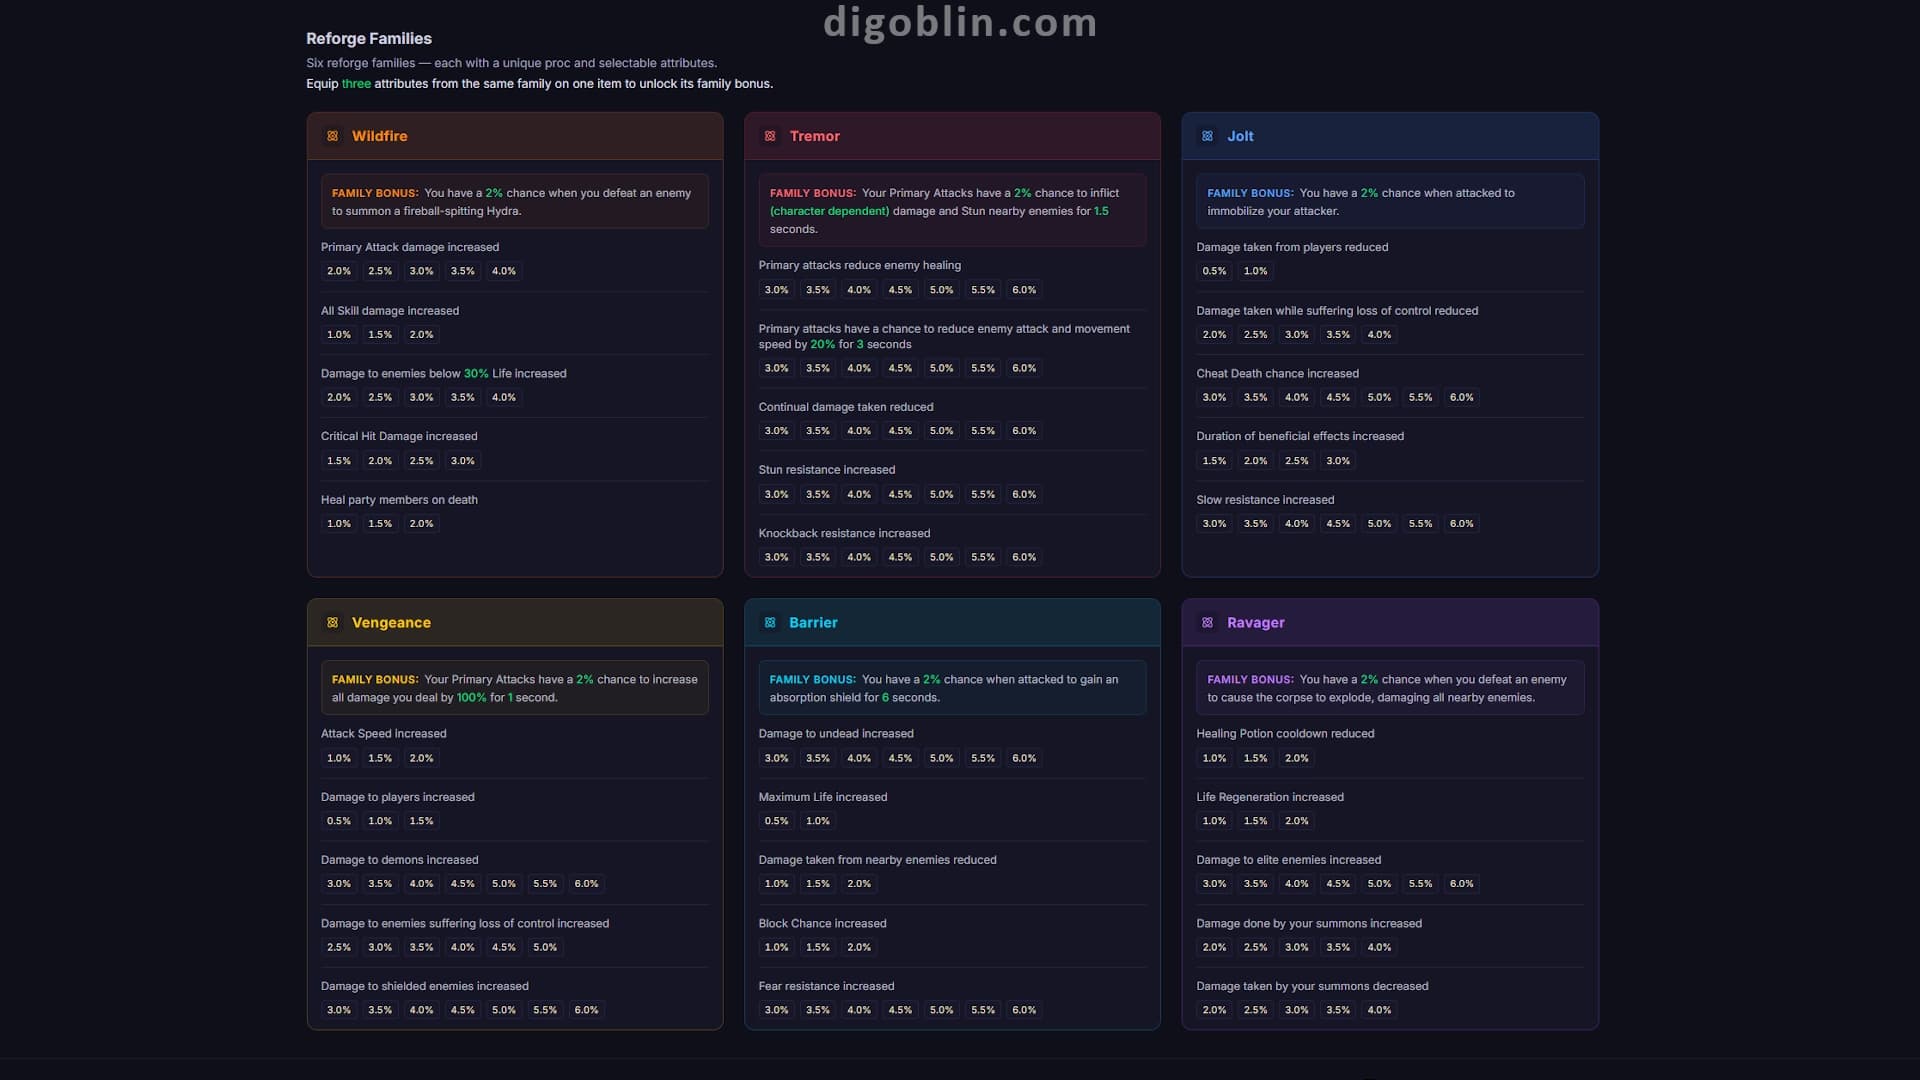
Task: Select 0.5% for Damage taken from players reduced
Action: click(1214, 271)
